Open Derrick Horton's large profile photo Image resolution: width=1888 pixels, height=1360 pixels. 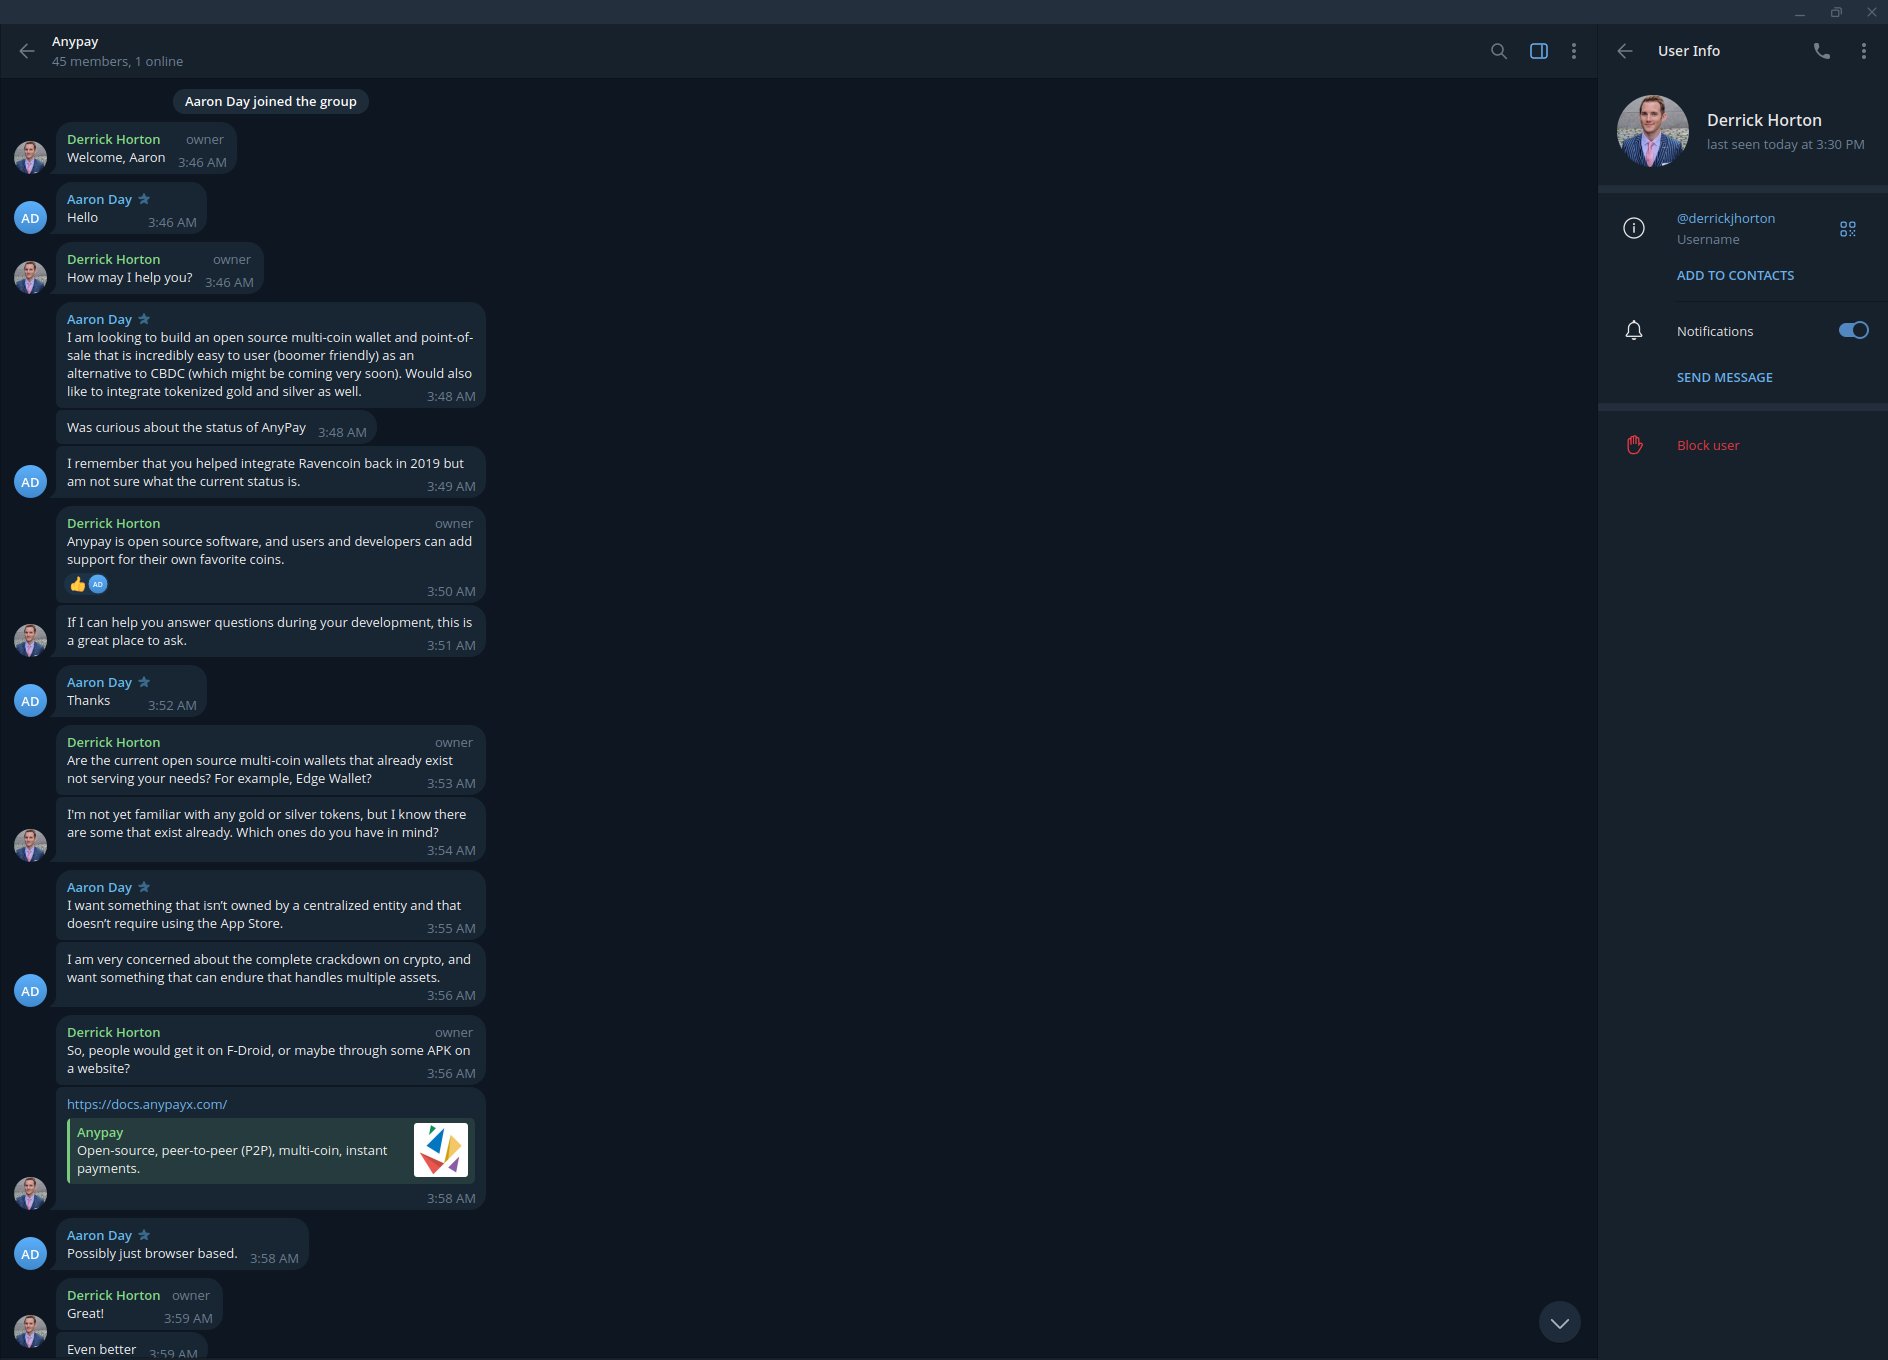click(x=1652, y=131)
